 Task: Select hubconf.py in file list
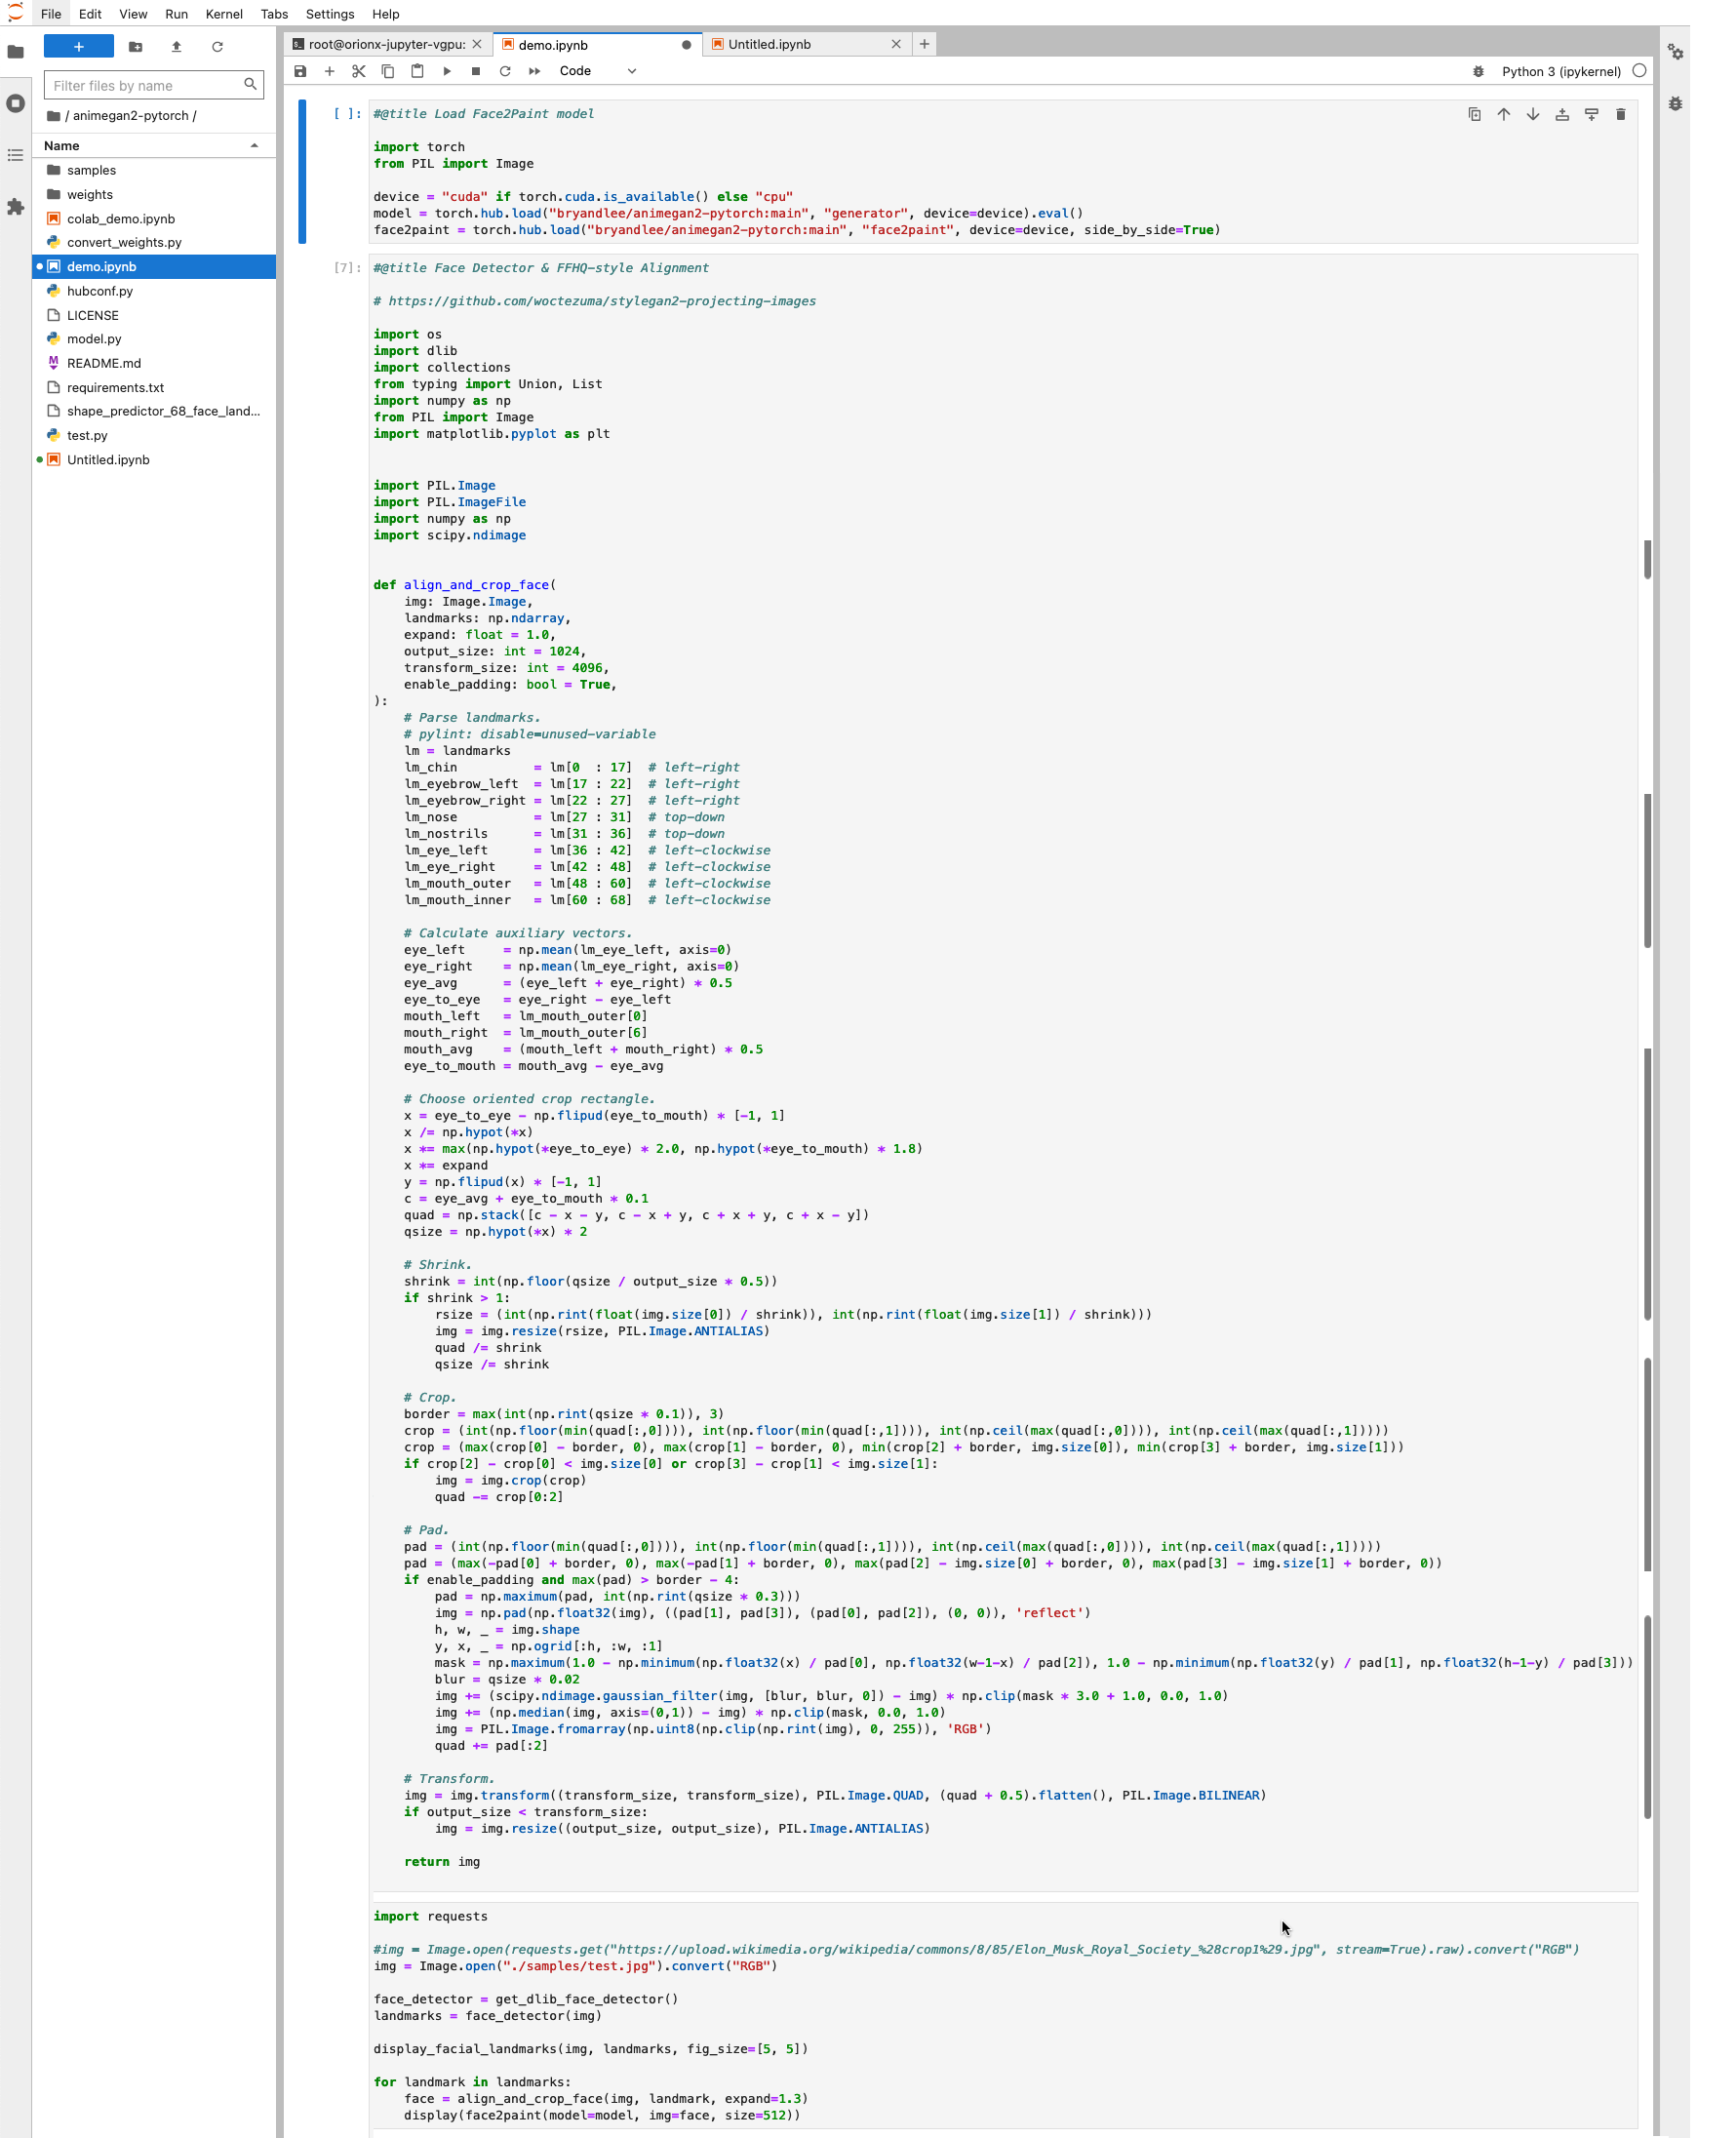click(155, 291)
